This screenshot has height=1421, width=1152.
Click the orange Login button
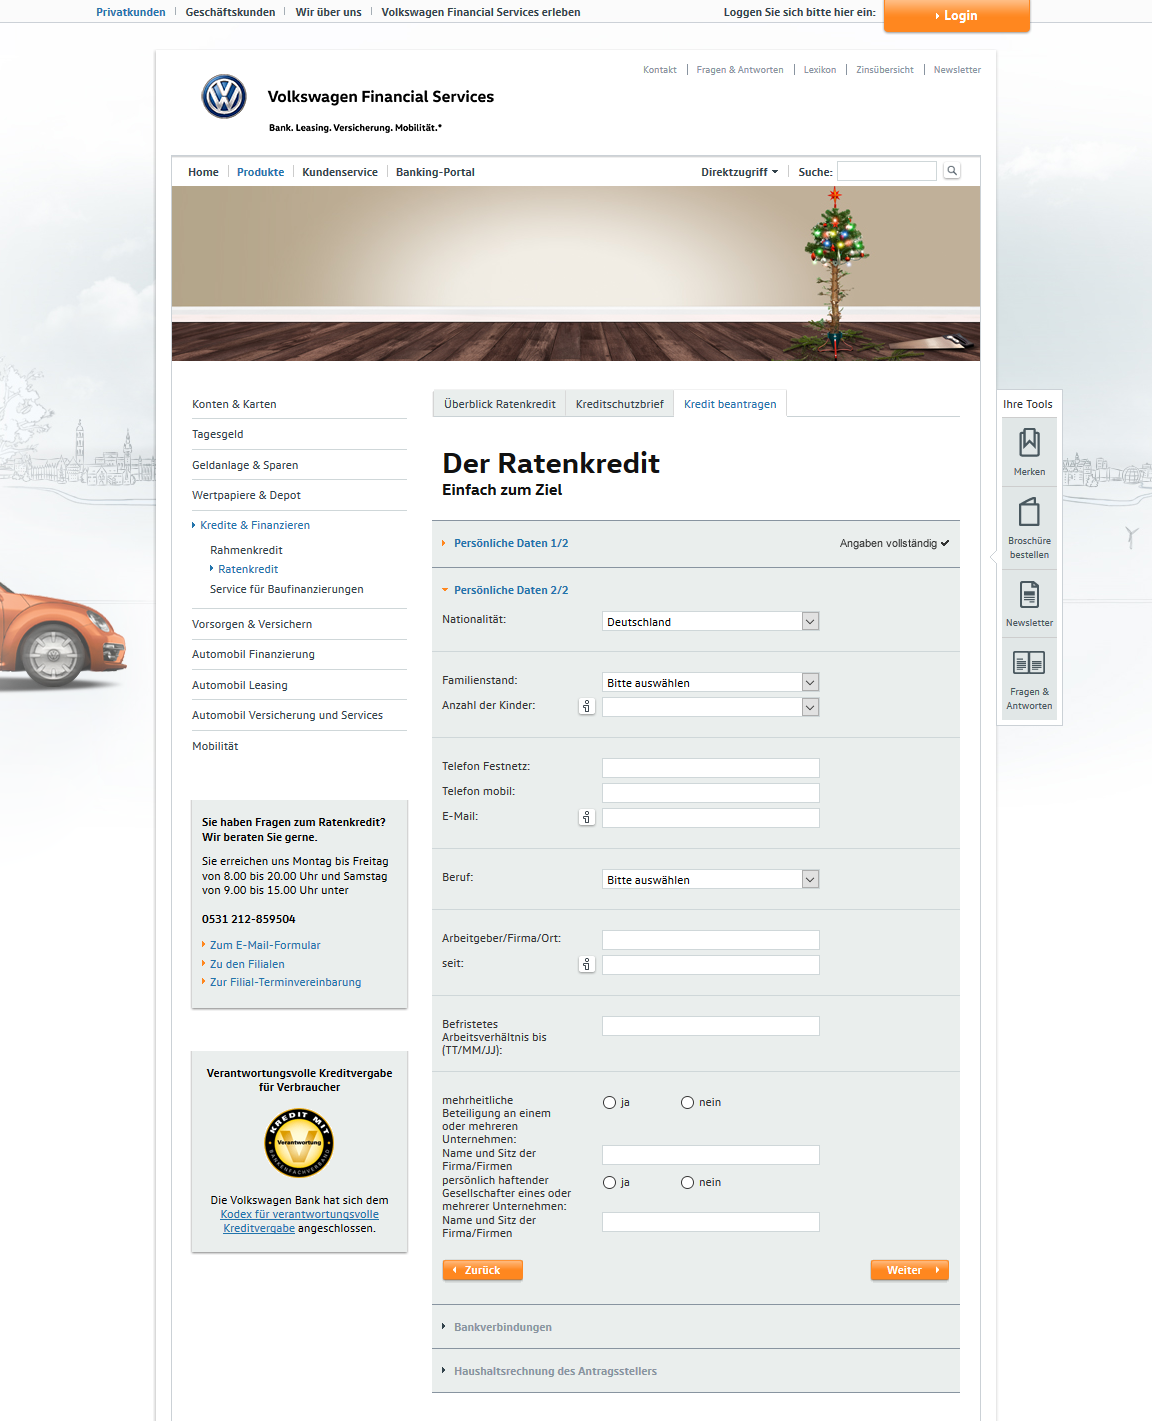pos(957,15)
